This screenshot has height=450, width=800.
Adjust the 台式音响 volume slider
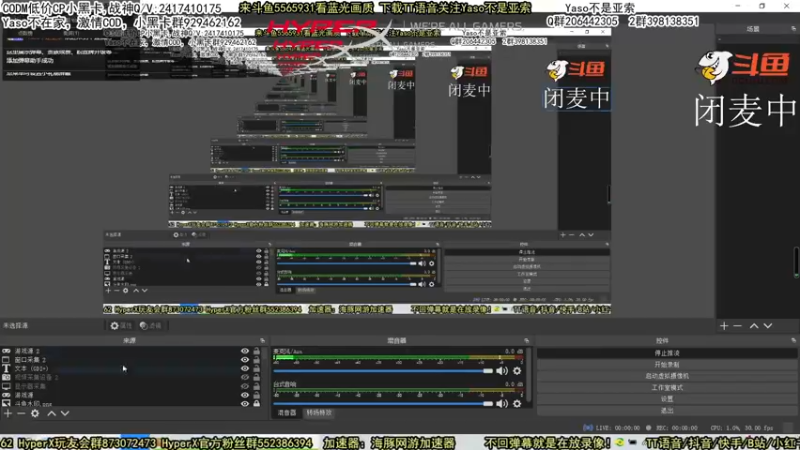[x=384, y=404]
